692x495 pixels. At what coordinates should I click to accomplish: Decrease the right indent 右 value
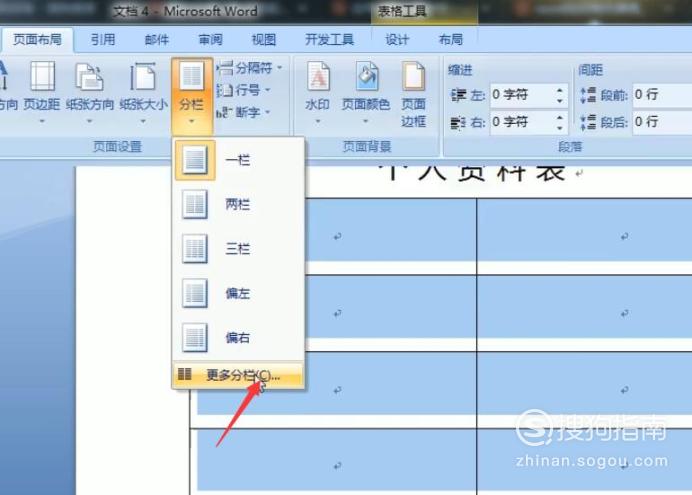[x=560, y=128]
